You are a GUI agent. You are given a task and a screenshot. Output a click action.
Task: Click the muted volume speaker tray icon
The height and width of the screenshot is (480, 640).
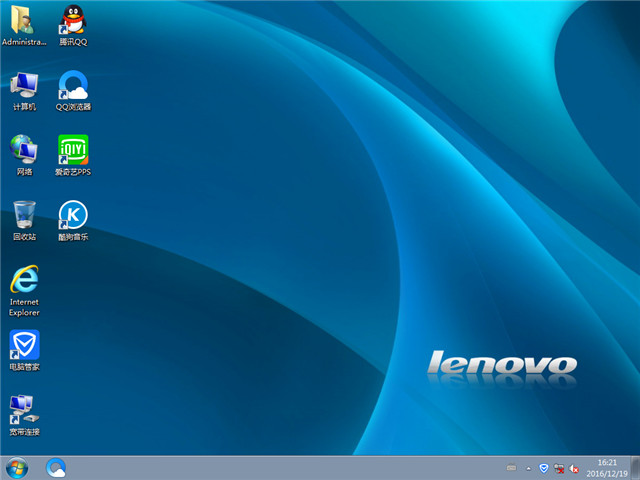click(574, 468)
